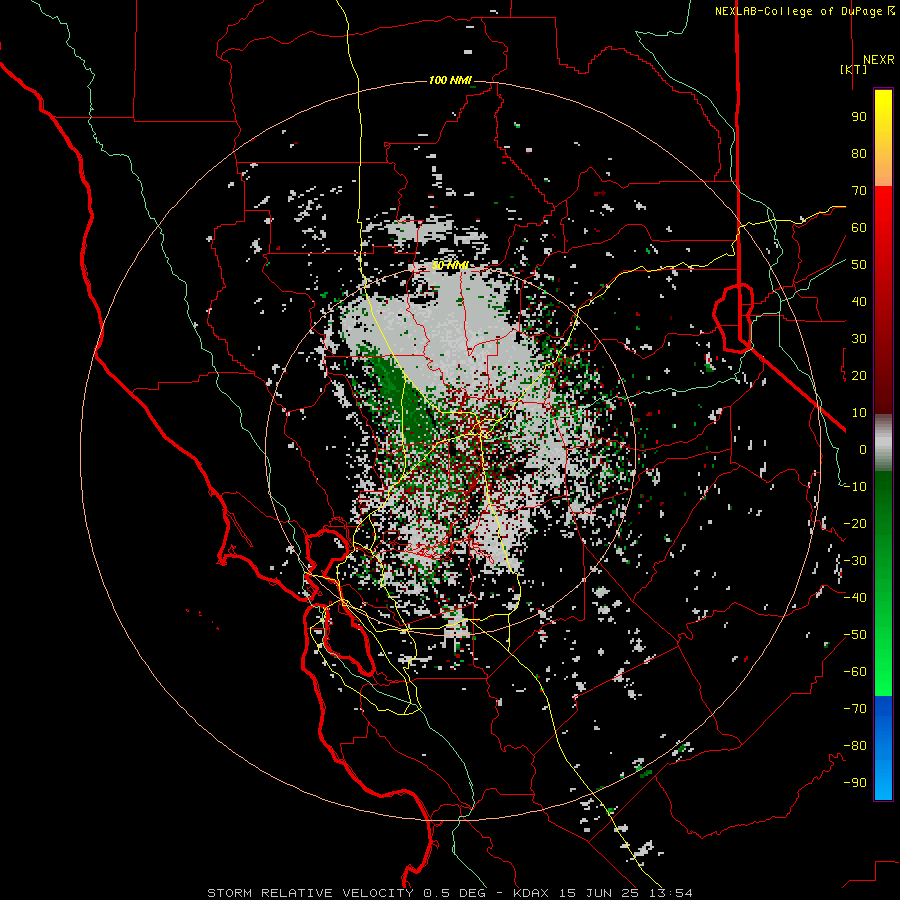
Task: Click the 30 value on velocity scale
Action: pos(859,339)
